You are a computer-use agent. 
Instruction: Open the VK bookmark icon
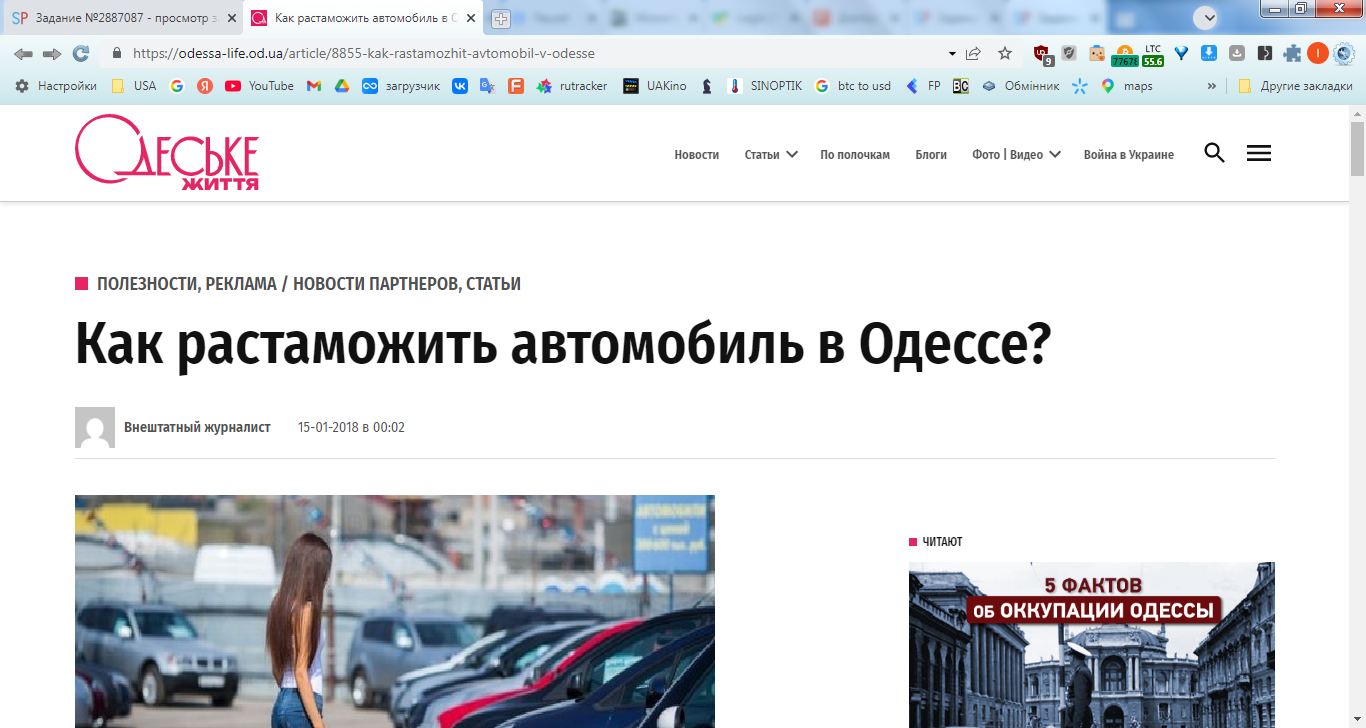click(460, 86)
